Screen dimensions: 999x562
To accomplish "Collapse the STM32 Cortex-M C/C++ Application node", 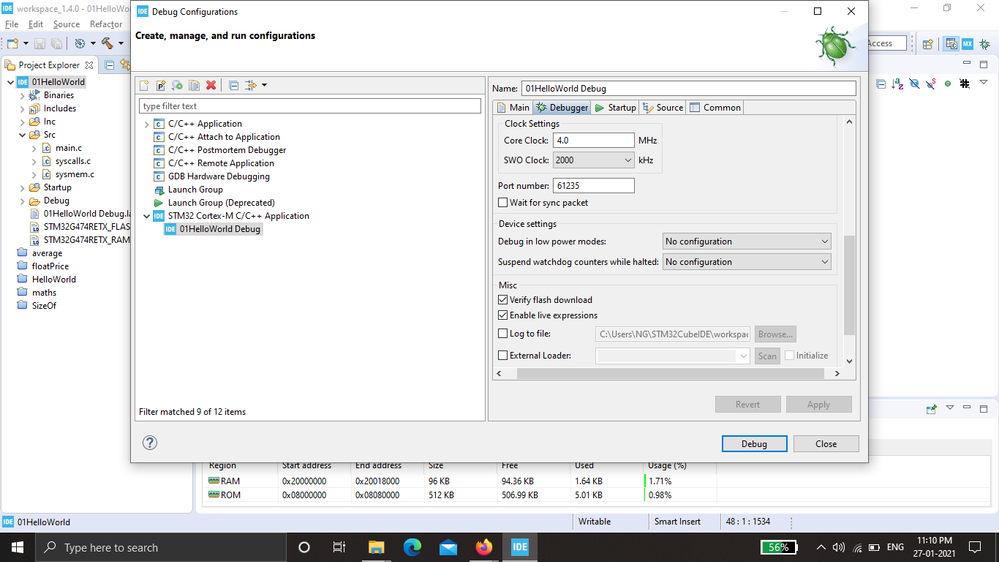I will [147, 216].
